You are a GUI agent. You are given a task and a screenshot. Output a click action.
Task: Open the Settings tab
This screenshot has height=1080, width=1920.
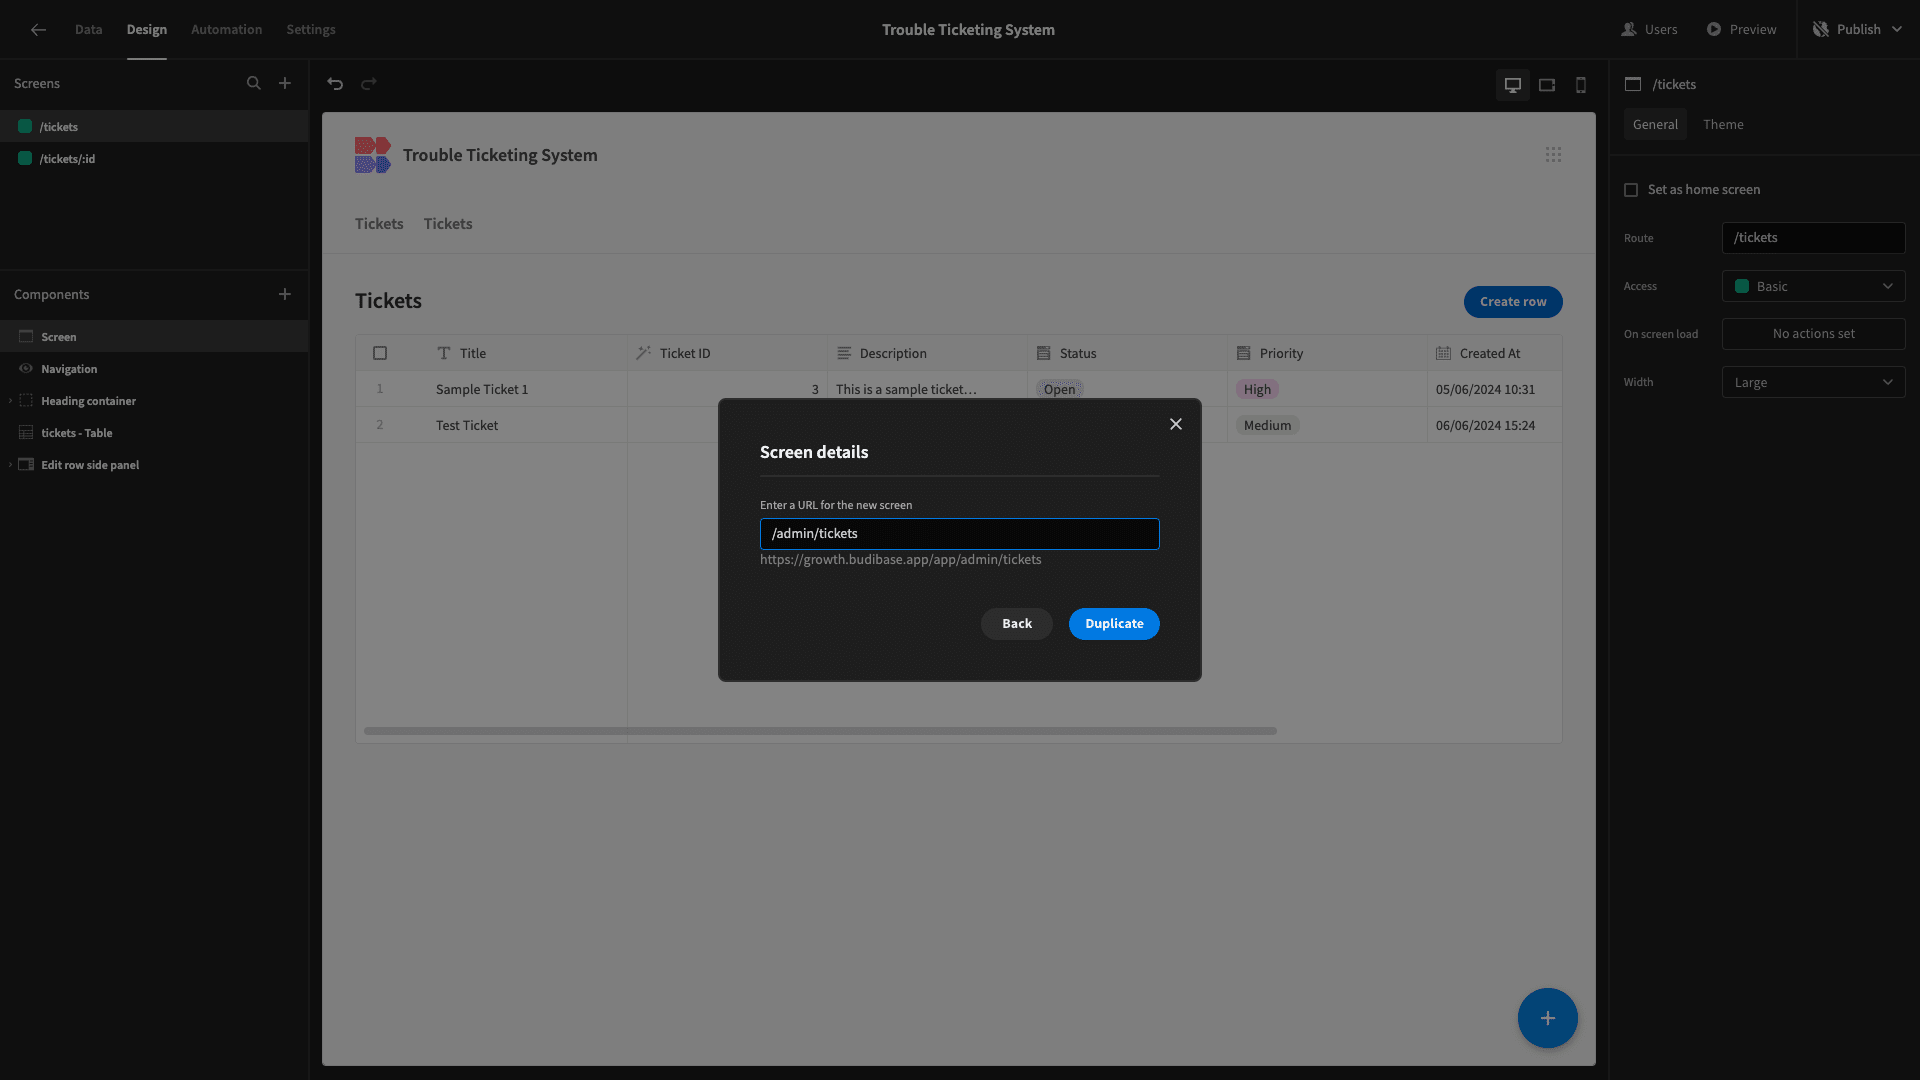coord(311,30)
